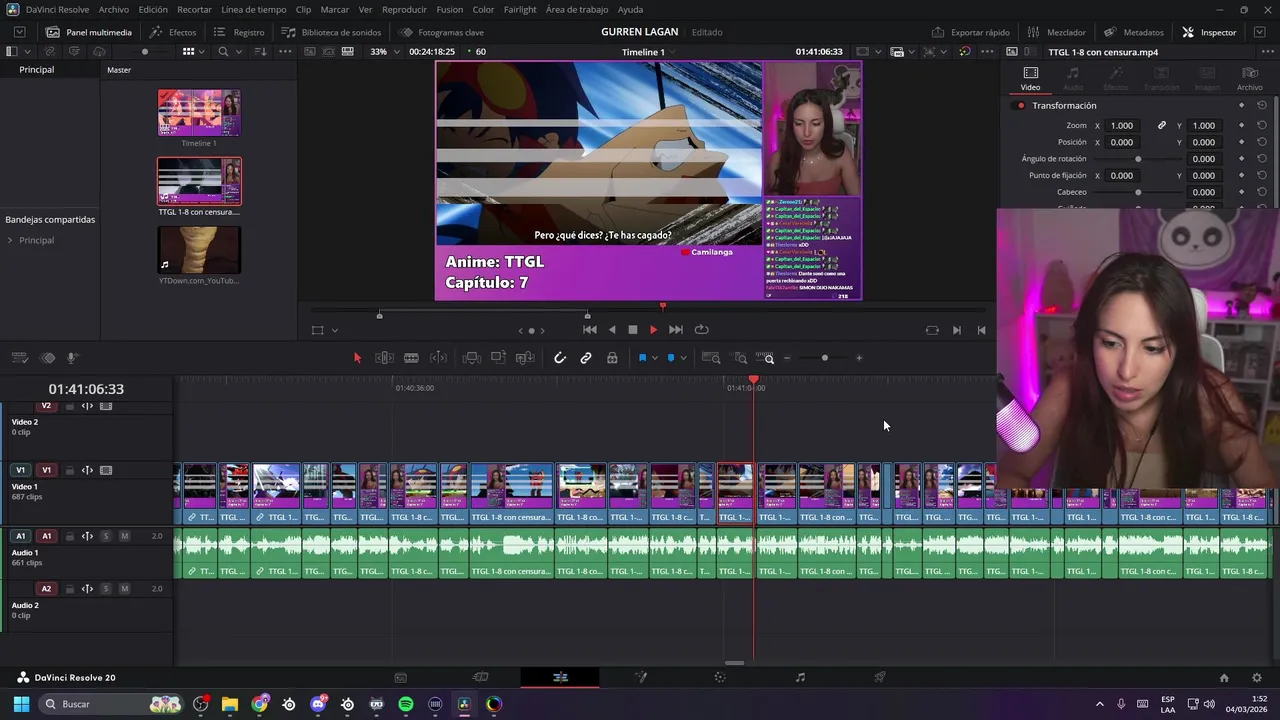Play the timeline in the viewer
1280x720 pixels.
(654, 330)
